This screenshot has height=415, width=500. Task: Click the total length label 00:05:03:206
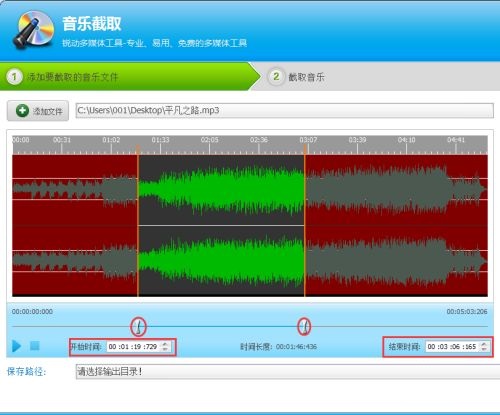467,311
